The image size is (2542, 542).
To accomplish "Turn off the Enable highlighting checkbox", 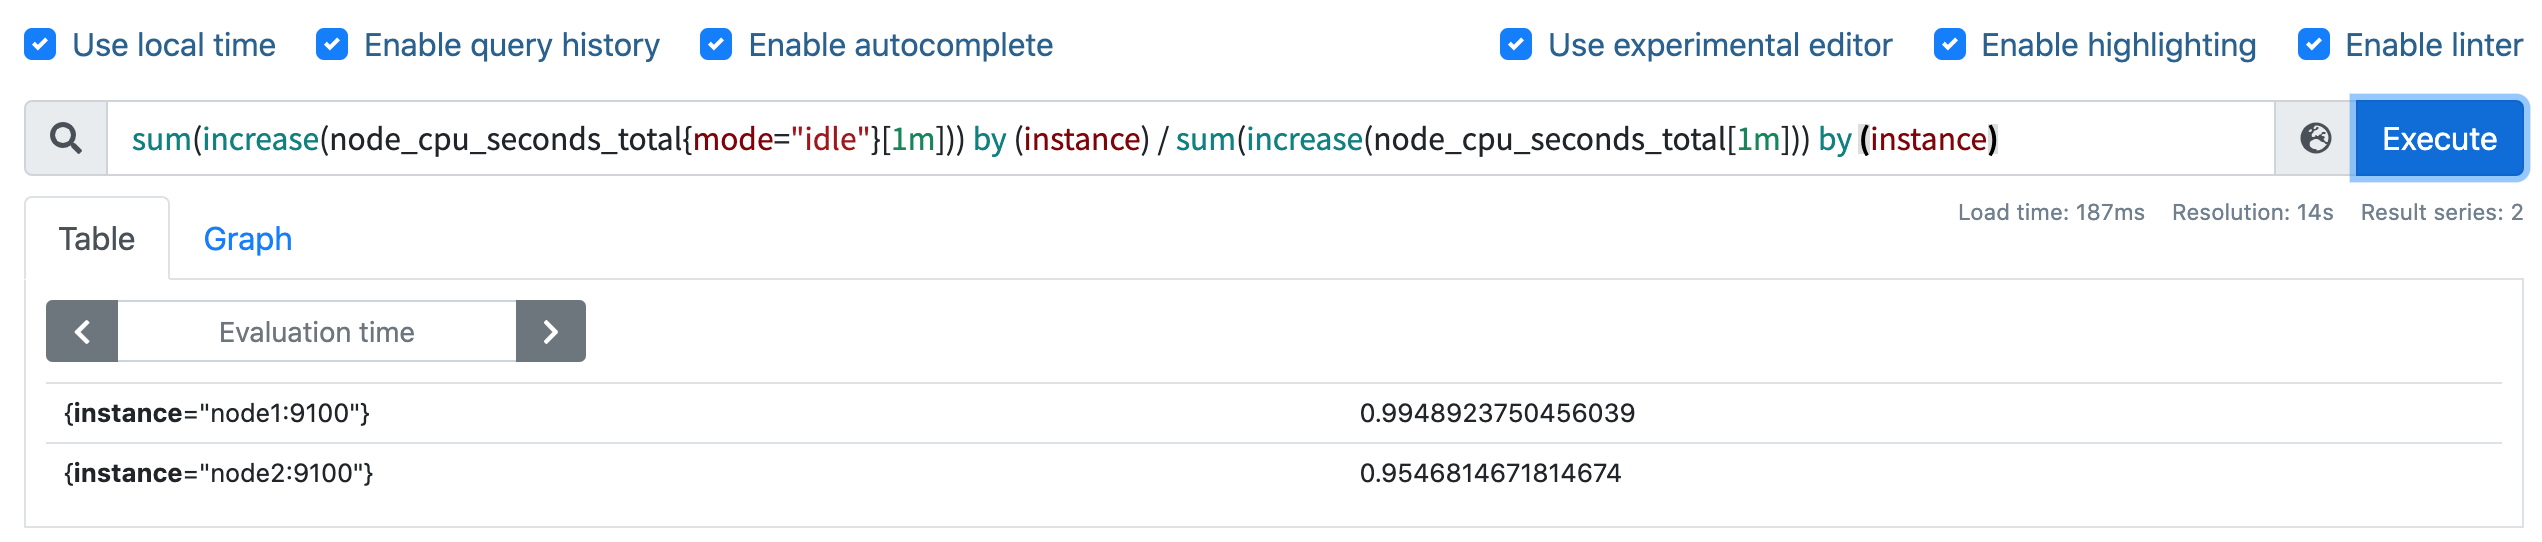I will [1950, 45].
